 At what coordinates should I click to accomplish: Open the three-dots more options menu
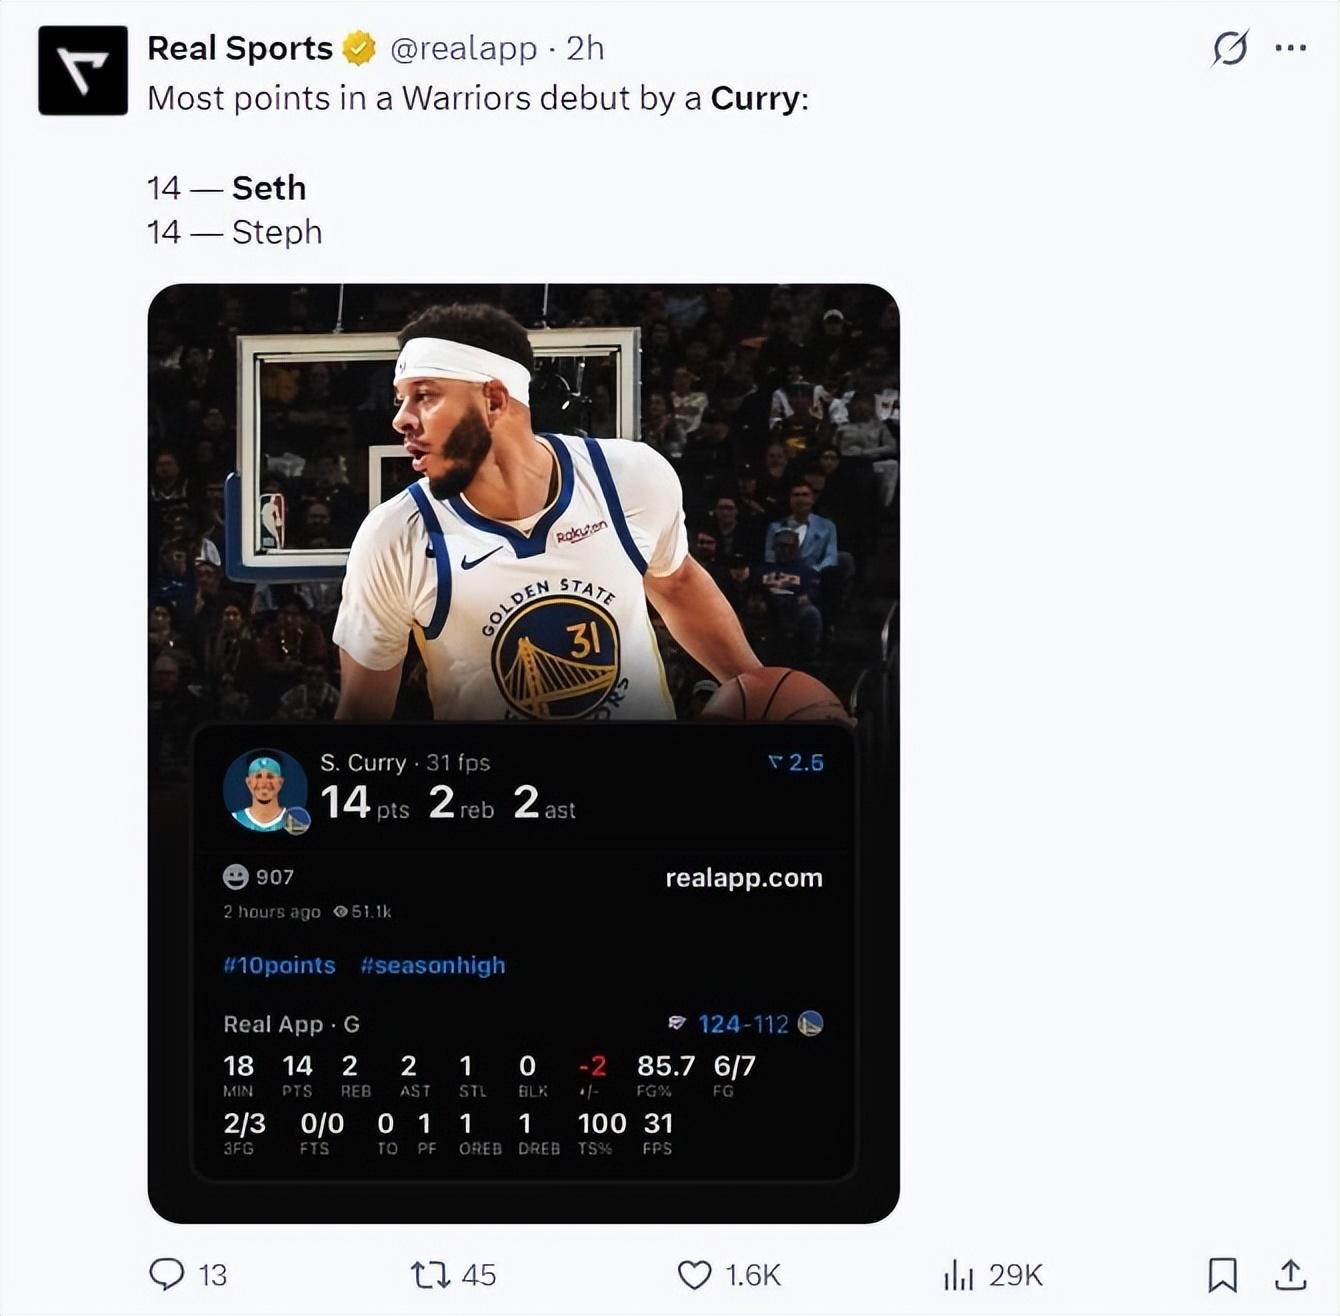pyautogui.click(x=1290, y=48)
